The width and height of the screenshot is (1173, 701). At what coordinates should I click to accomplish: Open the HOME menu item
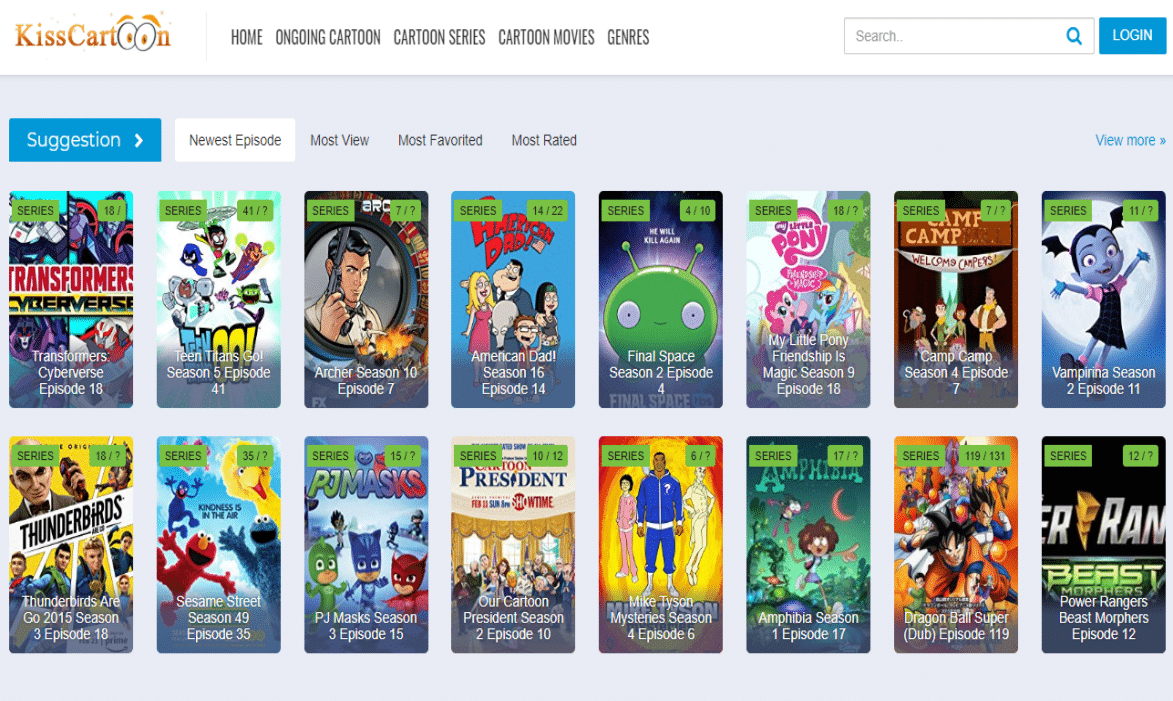coord(246,37)
